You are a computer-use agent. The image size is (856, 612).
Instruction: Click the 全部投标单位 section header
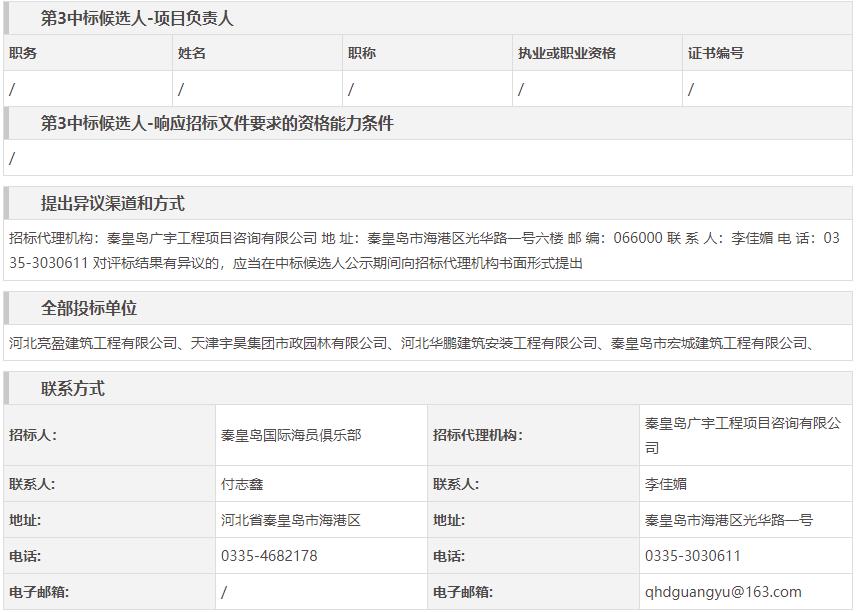(89, 308)
